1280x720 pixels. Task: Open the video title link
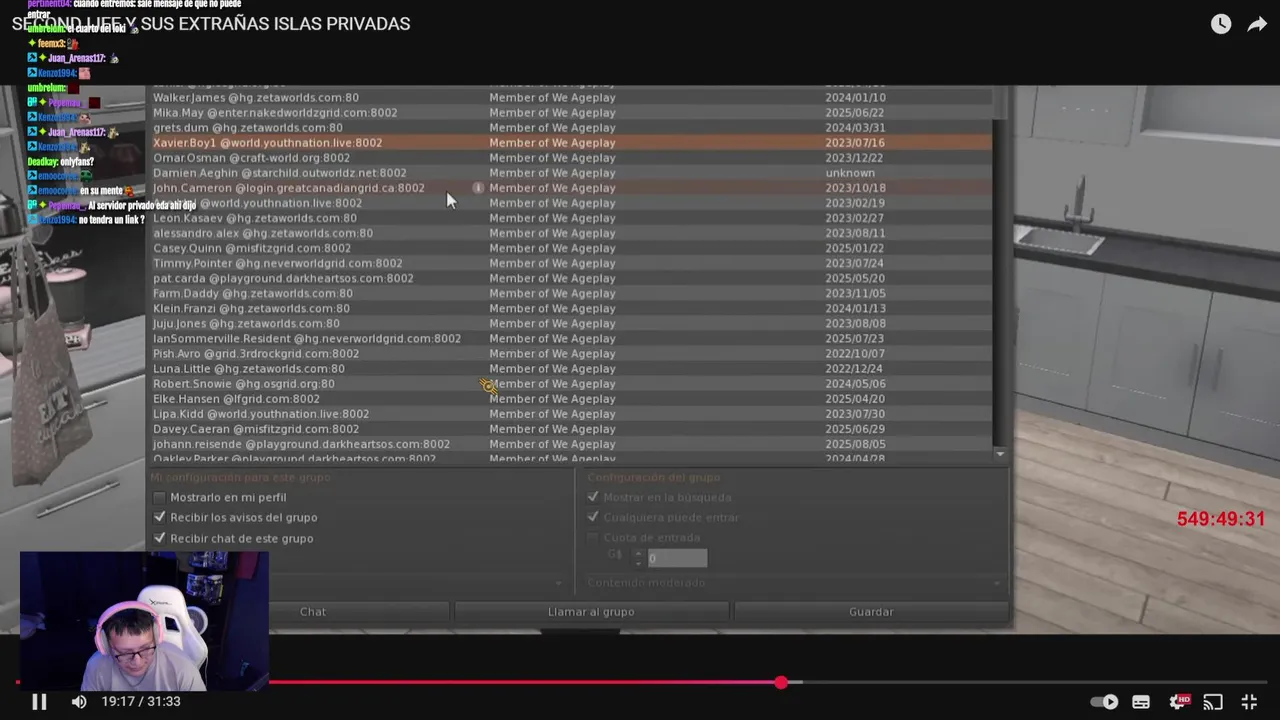click(x=211, y=24)
